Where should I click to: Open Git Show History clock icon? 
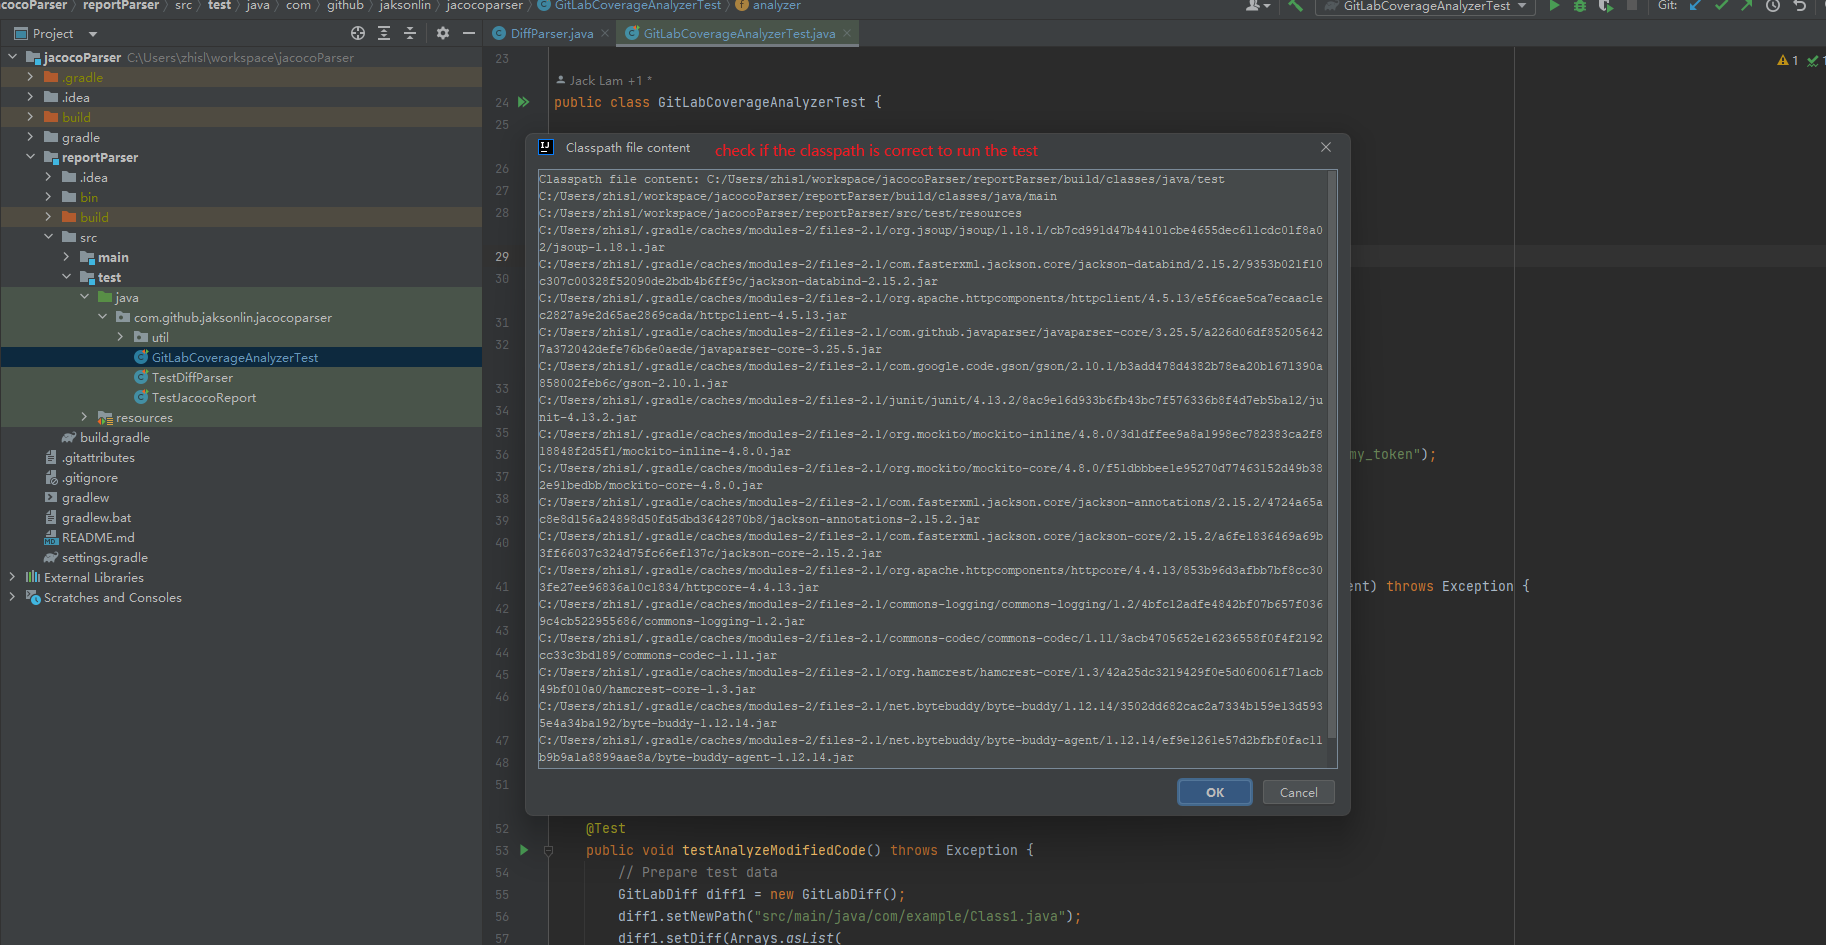tap(1773, 6)
